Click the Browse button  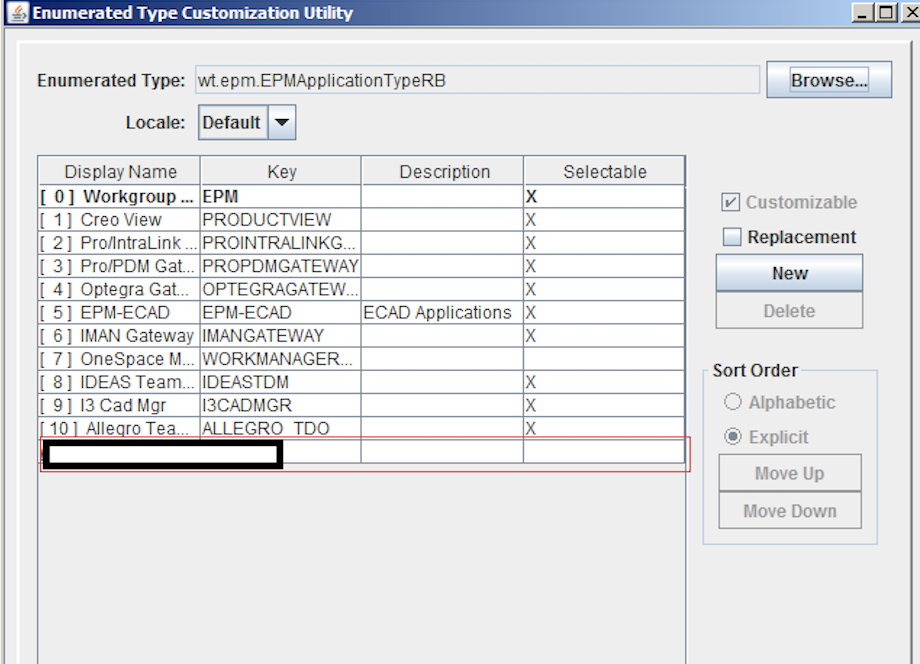pos(828,80)
